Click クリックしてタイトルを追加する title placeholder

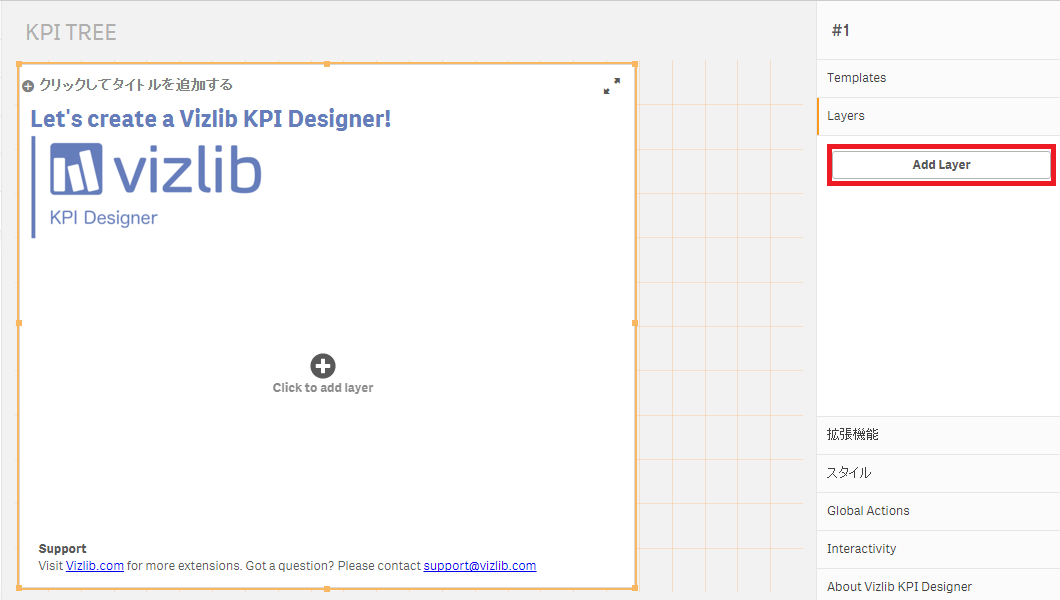pyautogui.click(x=135, y=84)
